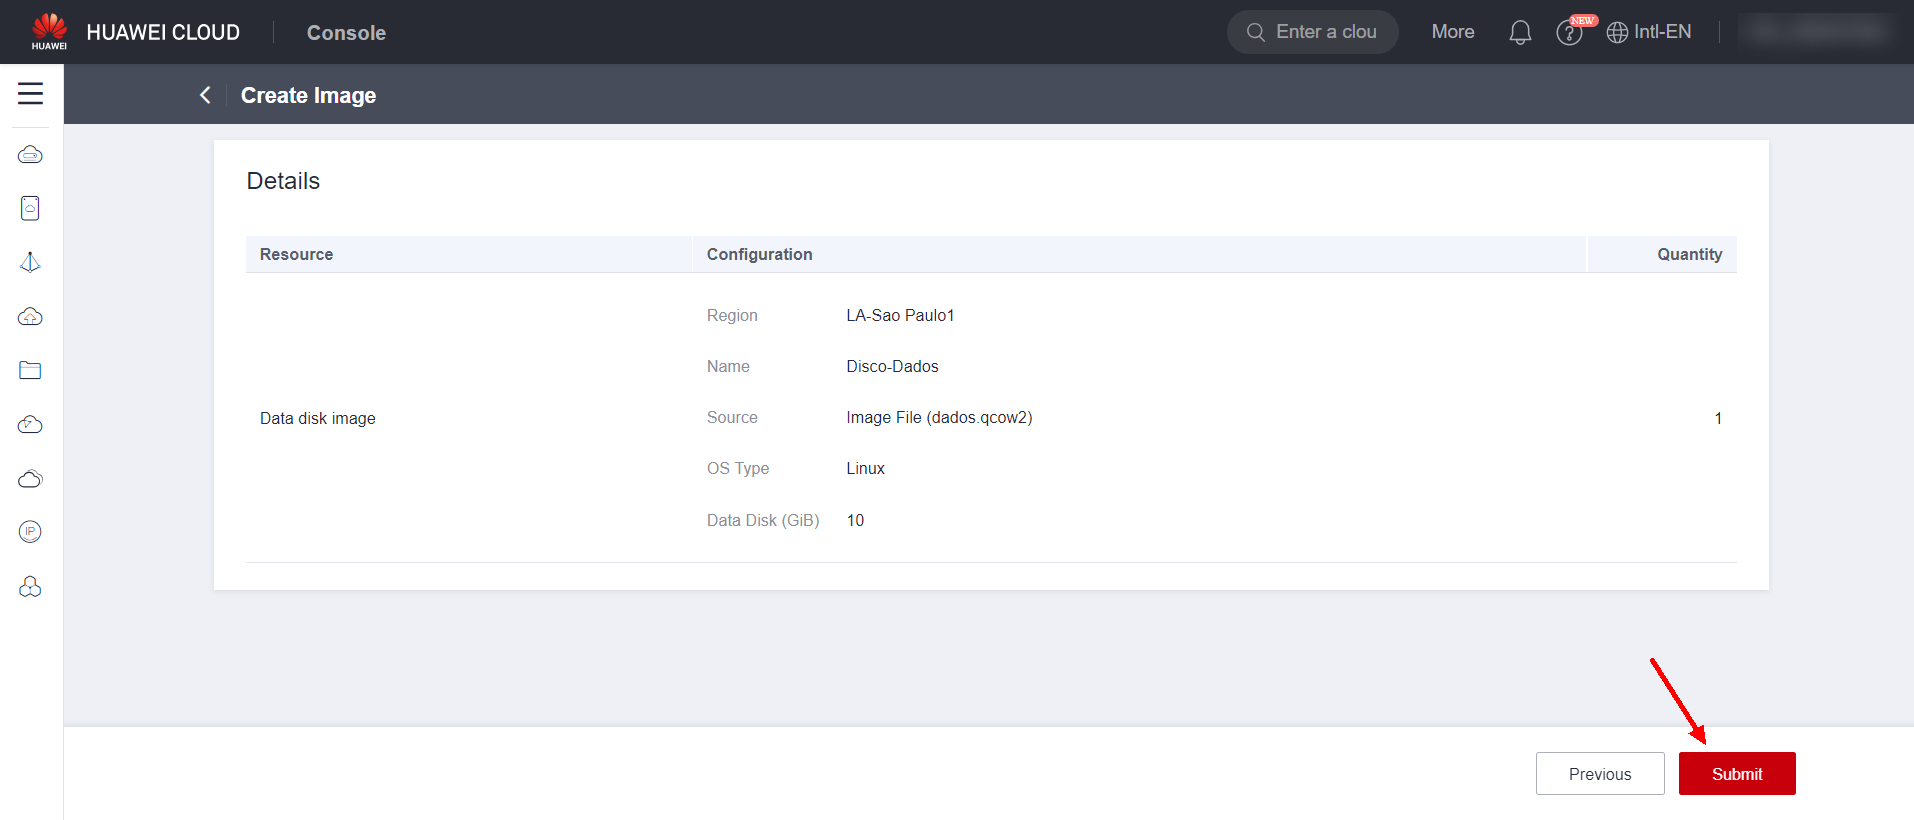Image resolution: width=1914 pixels, height=820 pixels.
Task: Open the Intl-EN language selector
Action: coord(1649,32)
